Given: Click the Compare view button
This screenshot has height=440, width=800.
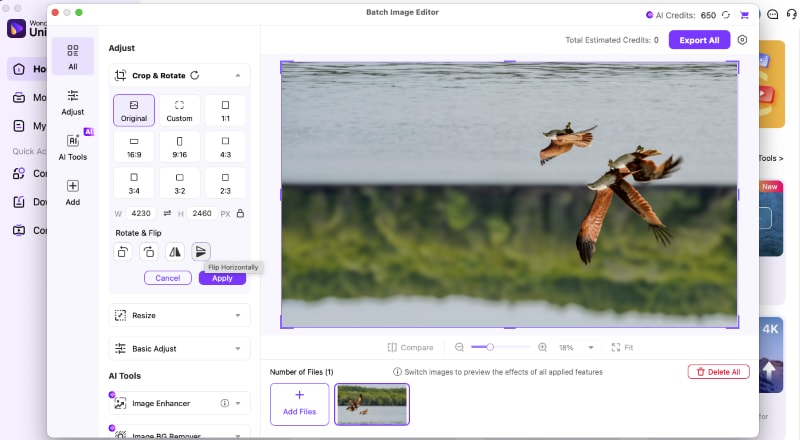Looking at the screenshot, I should point(411,348).
